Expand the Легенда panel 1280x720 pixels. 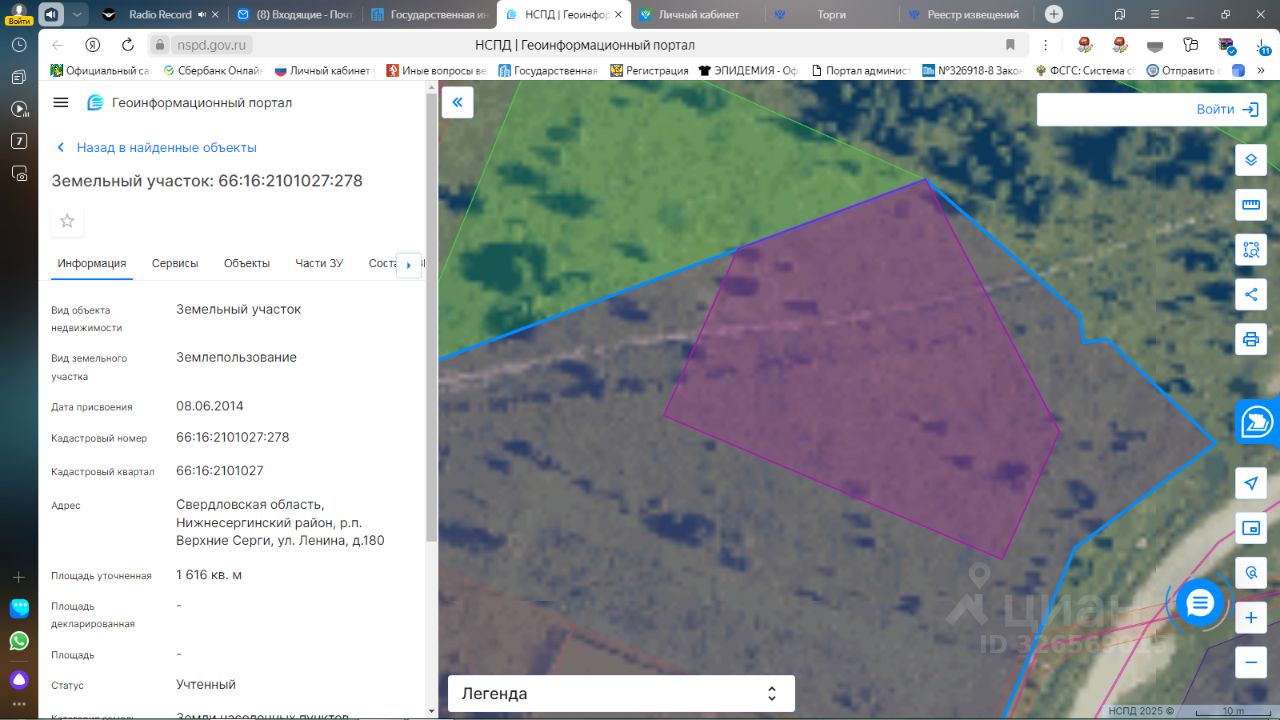coord(621,693)
